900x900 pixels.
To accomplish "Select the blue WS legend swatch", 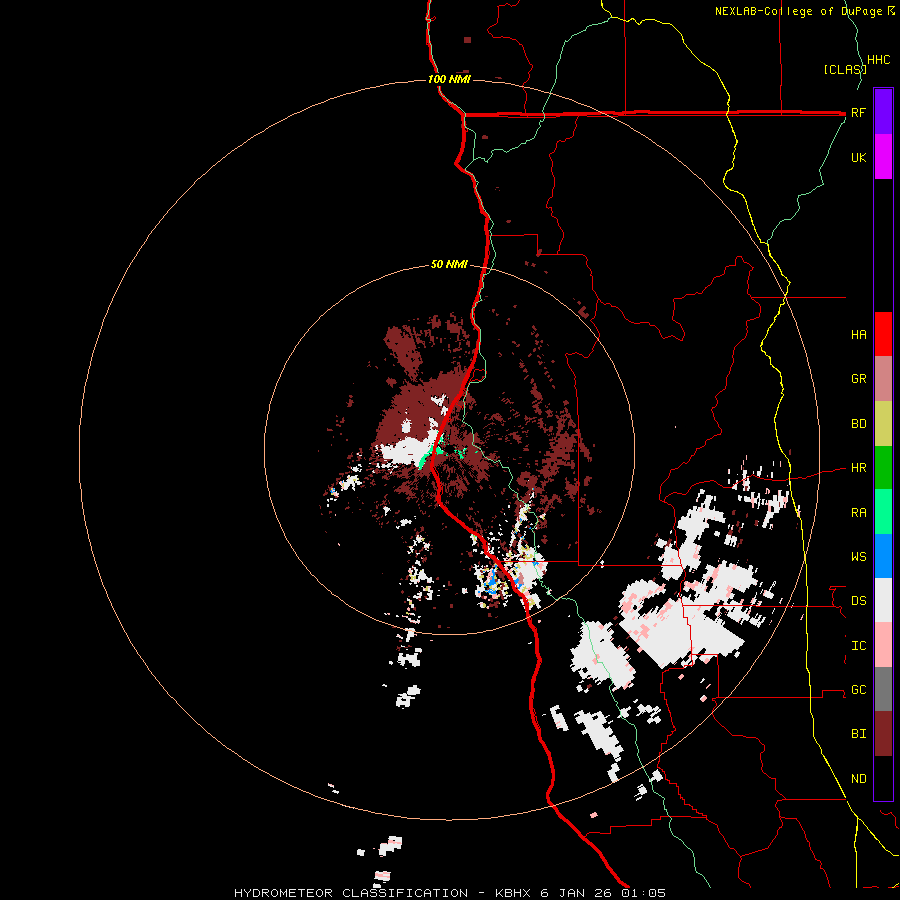I will tap(883, 556).
